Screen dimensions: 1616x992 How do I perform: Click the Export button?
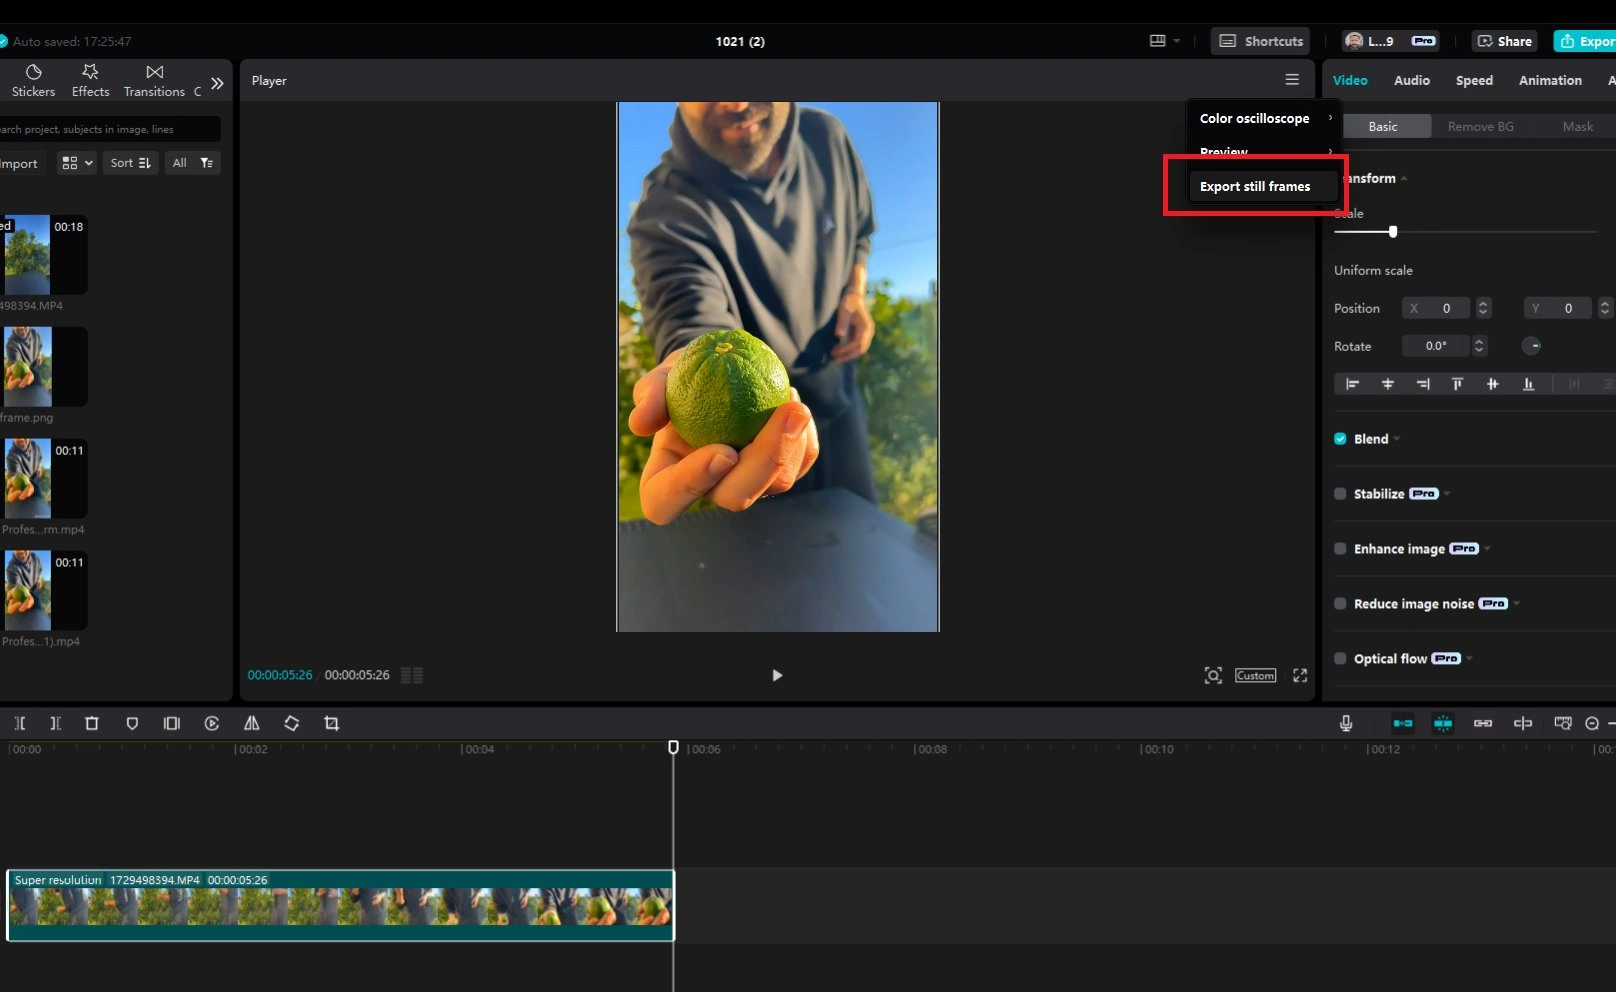pyautogui.click(x=1585, y=41)
